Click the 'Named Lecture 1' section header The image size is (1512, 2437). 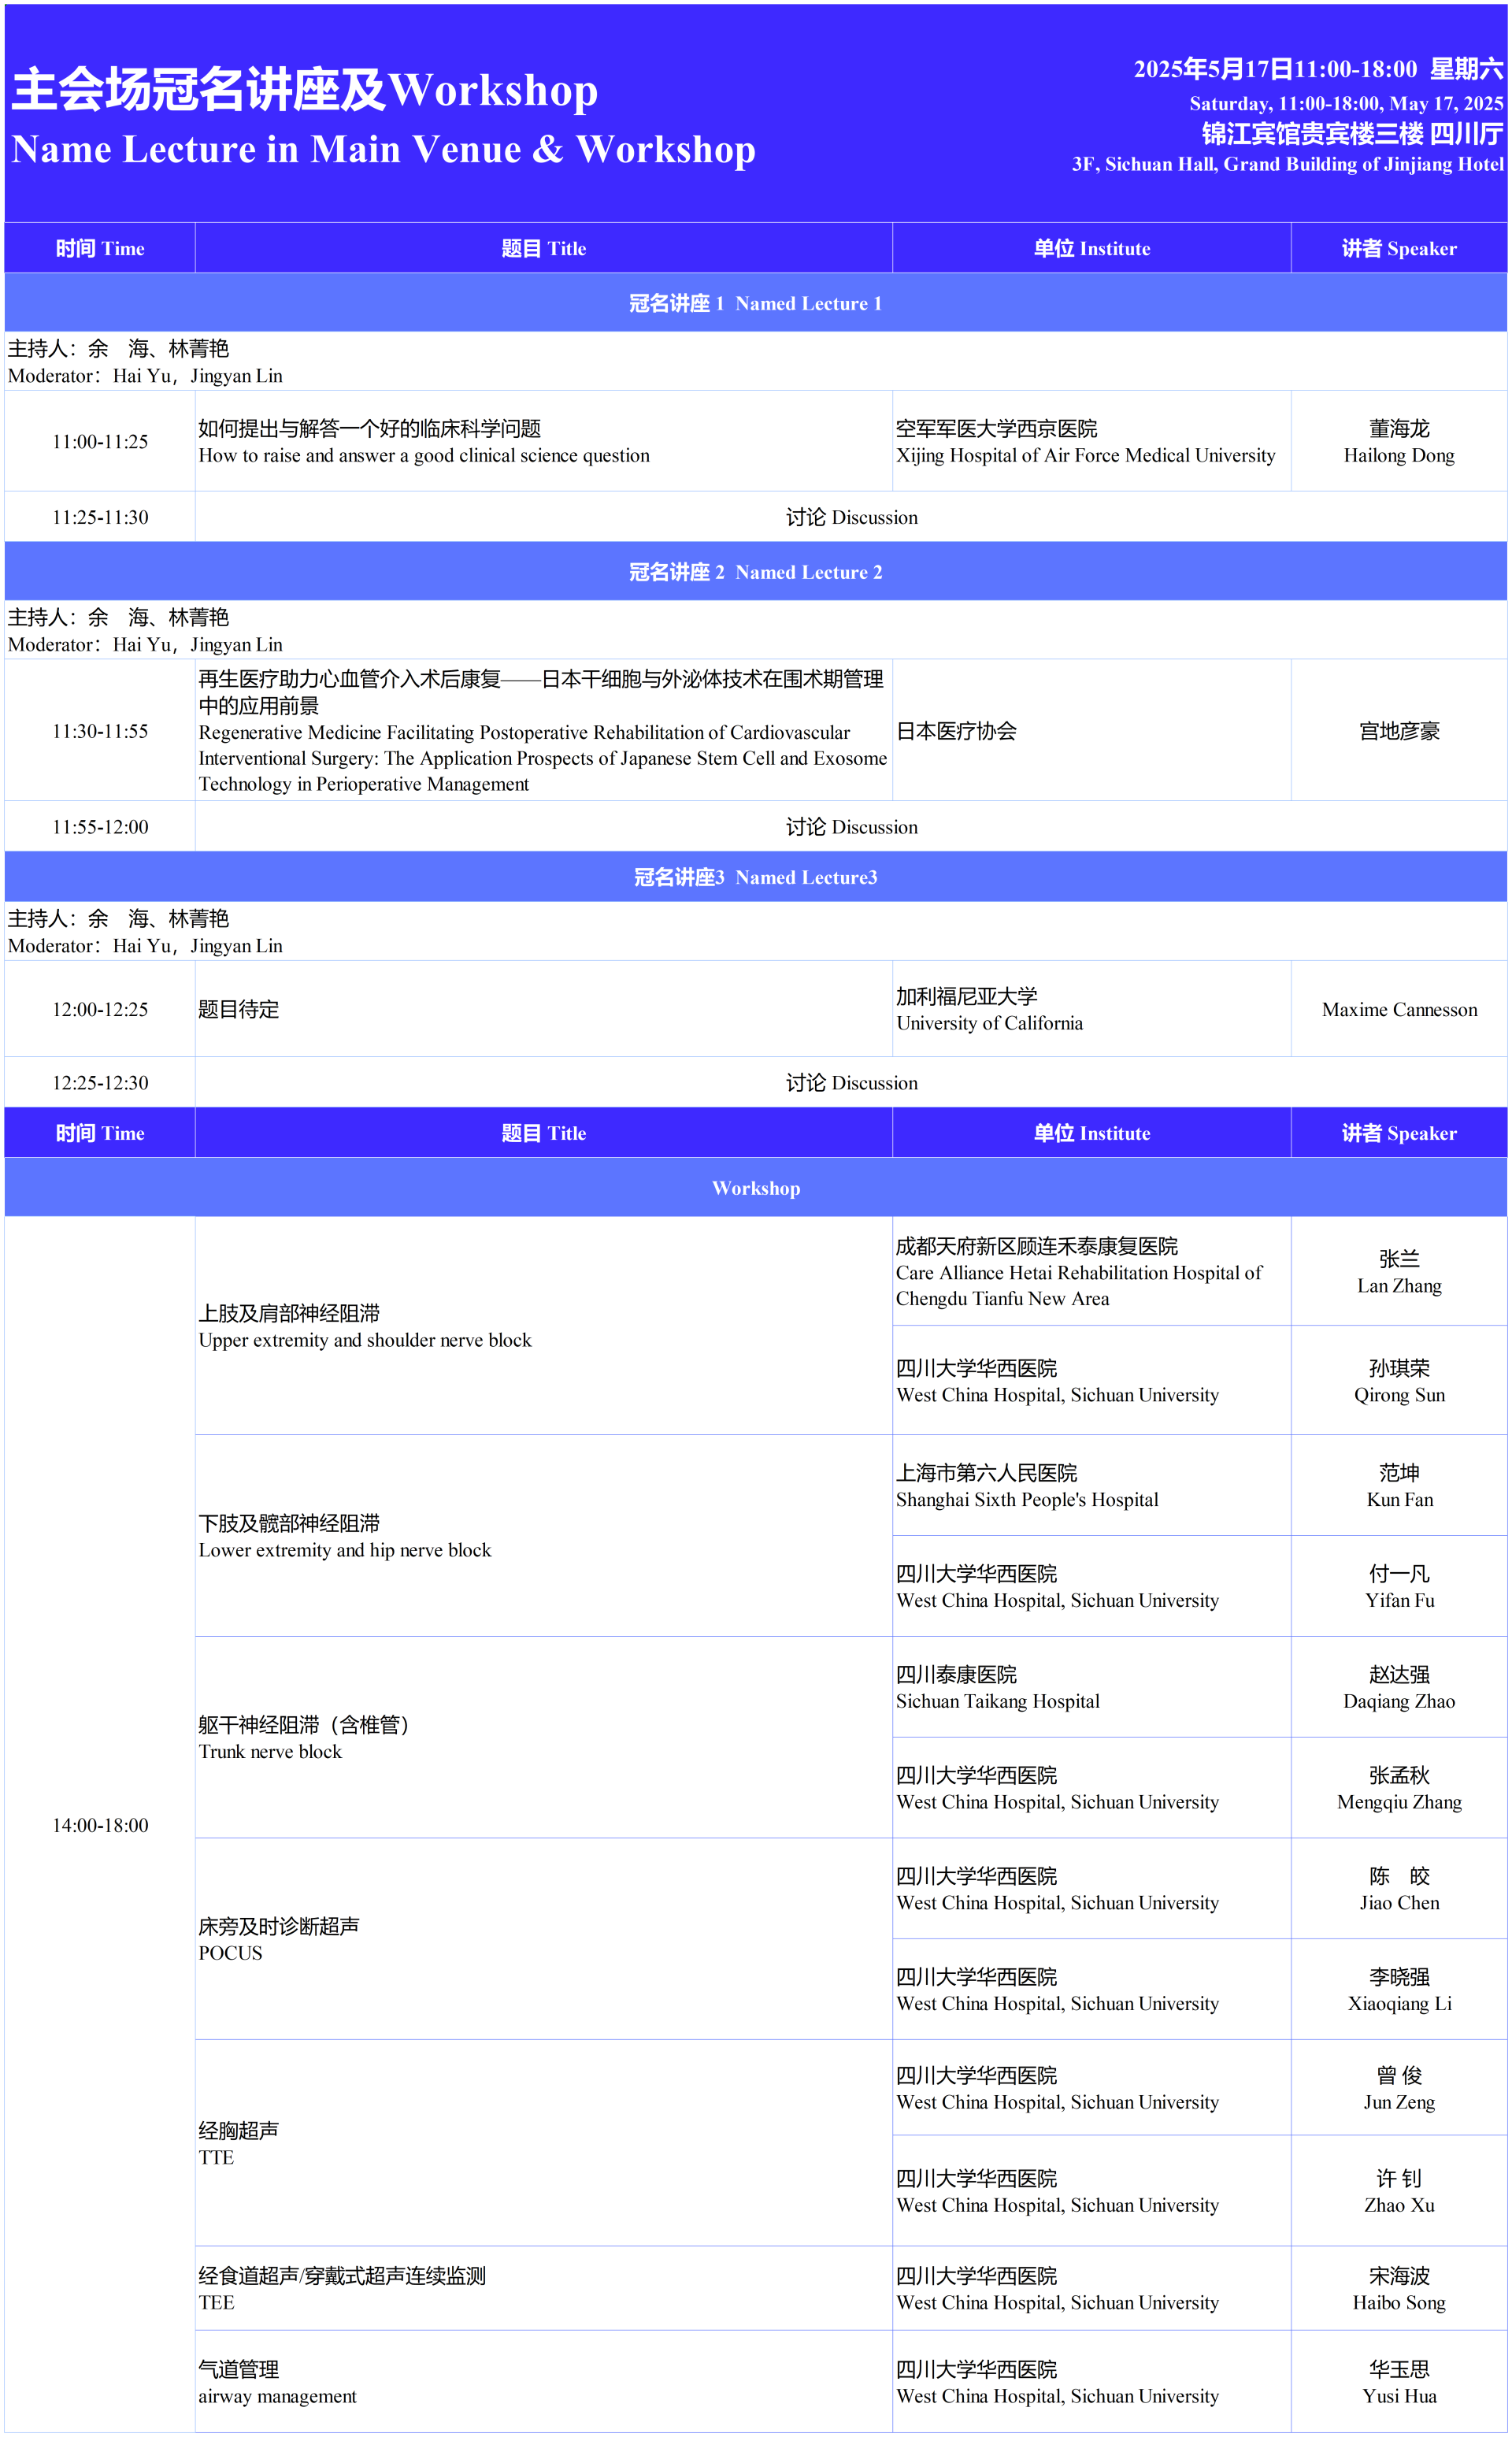pos(756,303)
